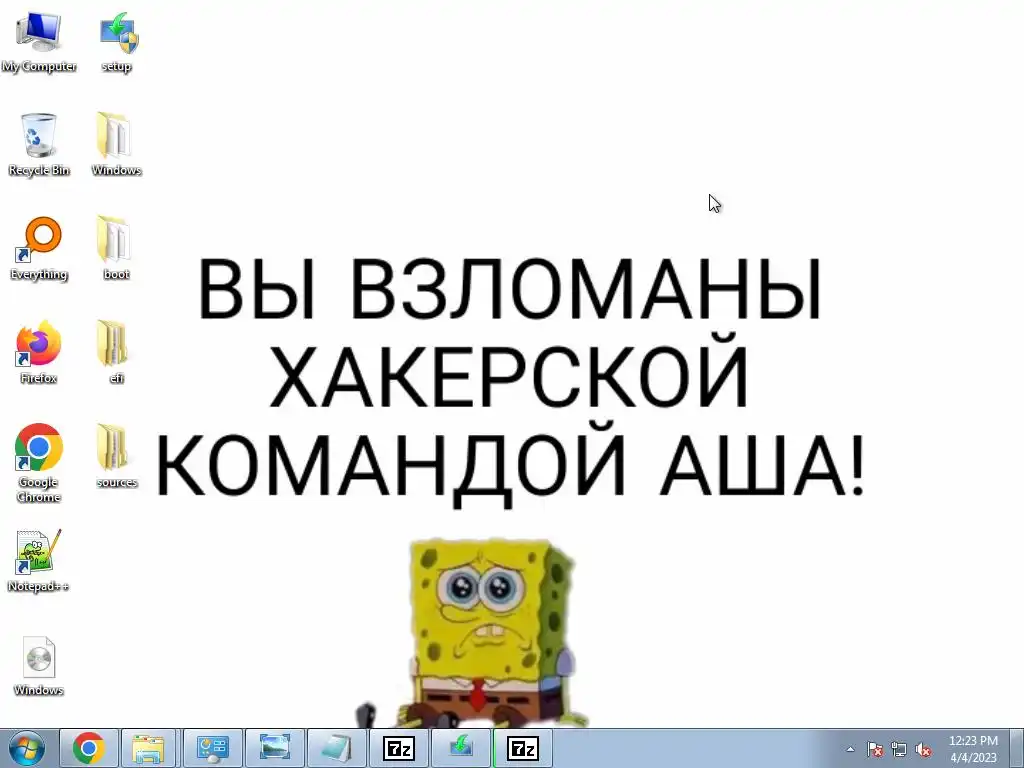This screenshot has width=1024, height=768.
Task: Select the Windows disc image file
Action: point(39,665)
